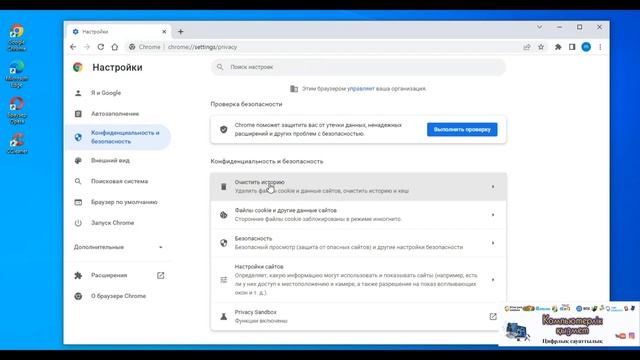Open О браузере Chrome page
The height and width of the screenshot is (360, 640).
(118, 296)
